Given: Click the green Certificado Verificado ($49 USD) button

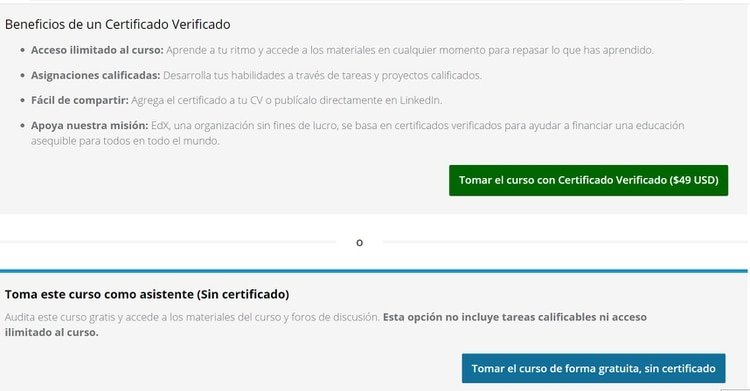Looking at the screenshot, I should pos(588,180).
